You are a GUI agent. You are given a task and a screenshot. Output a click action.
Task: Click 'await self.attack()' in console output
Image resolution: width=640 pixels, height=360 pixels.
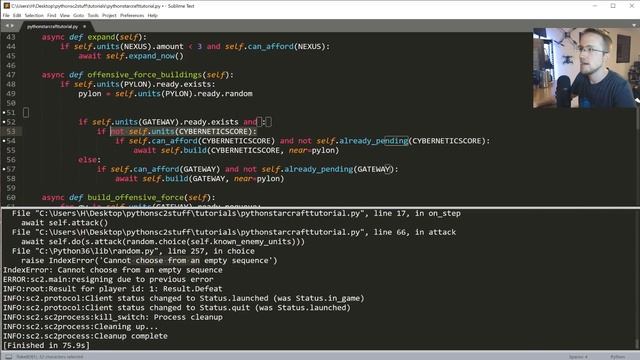64,223
